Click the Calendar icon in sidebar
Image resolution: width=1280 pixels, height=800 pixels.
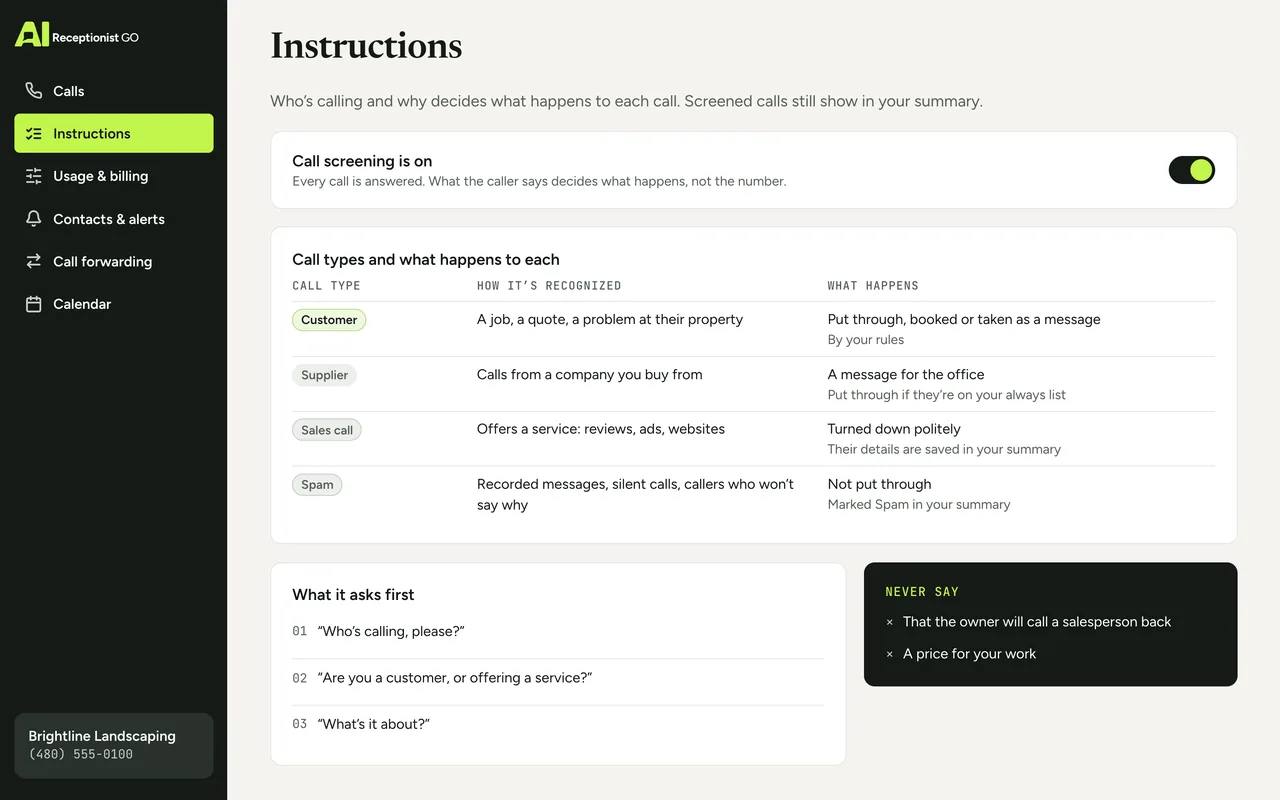[34, 304]
